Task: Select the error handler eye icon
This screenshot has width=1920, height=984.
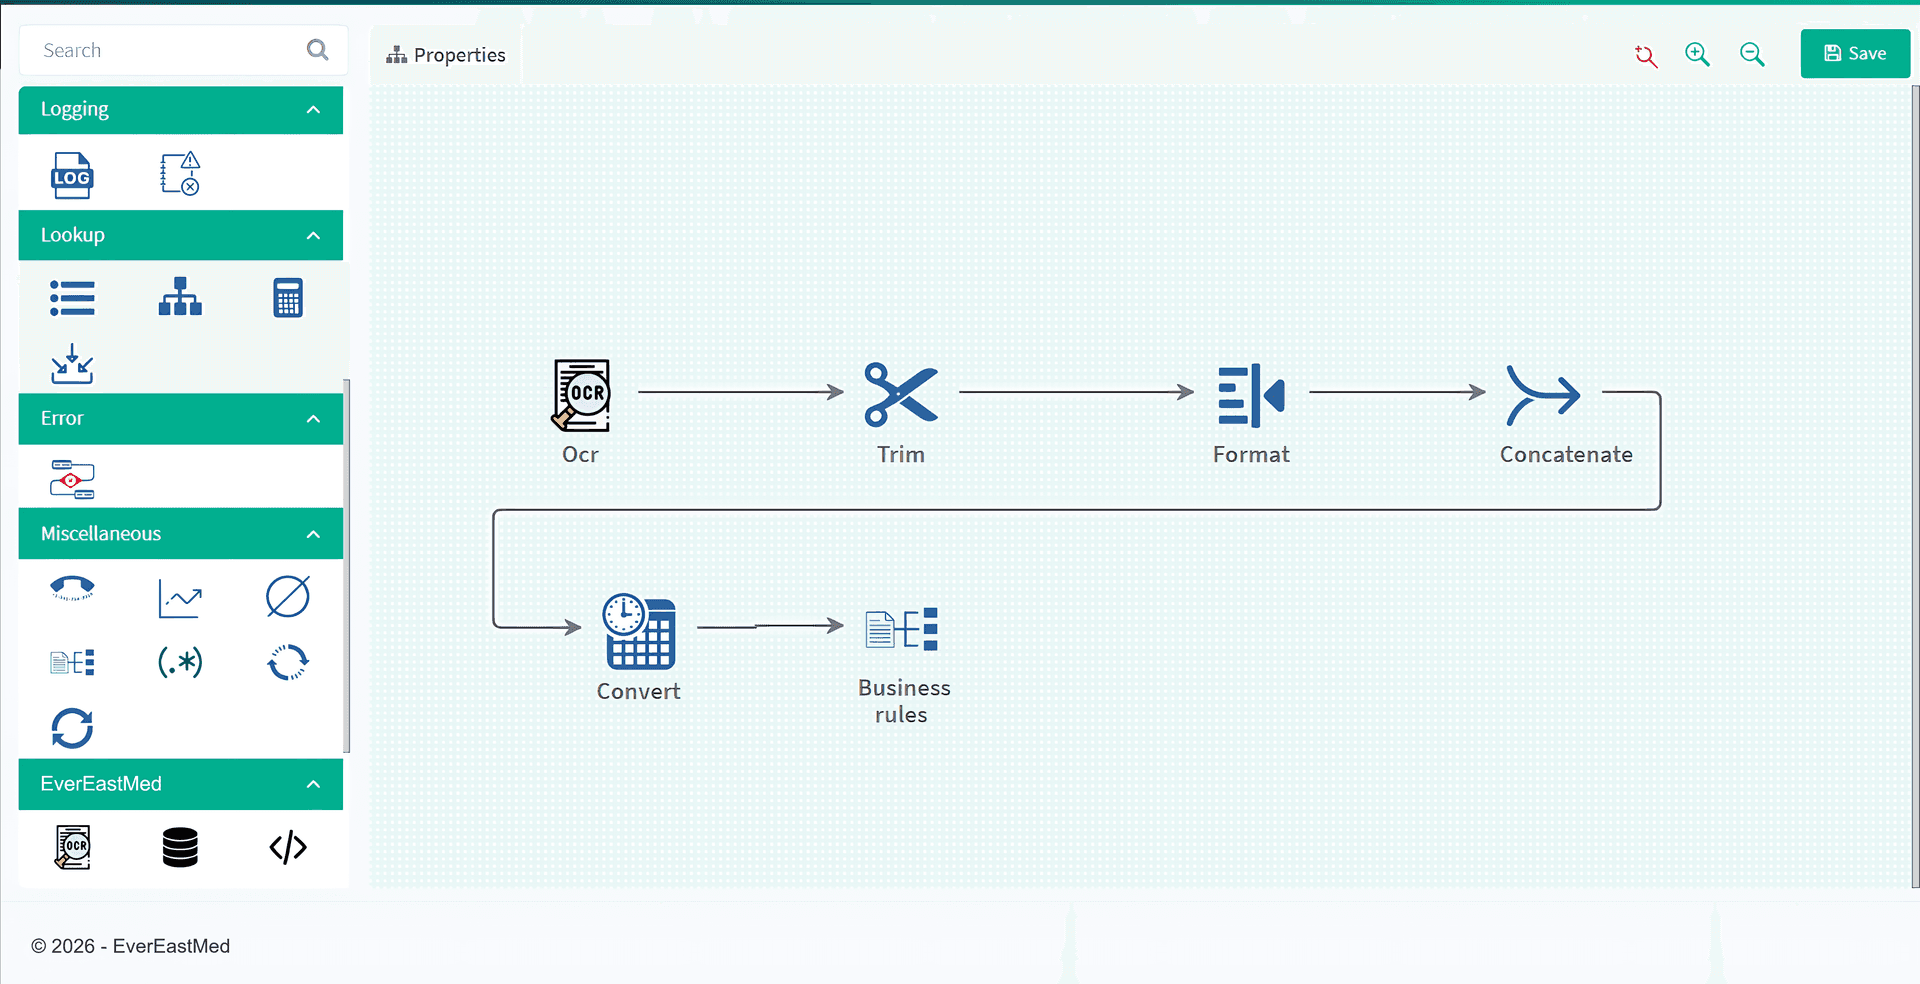Action: 72,479
